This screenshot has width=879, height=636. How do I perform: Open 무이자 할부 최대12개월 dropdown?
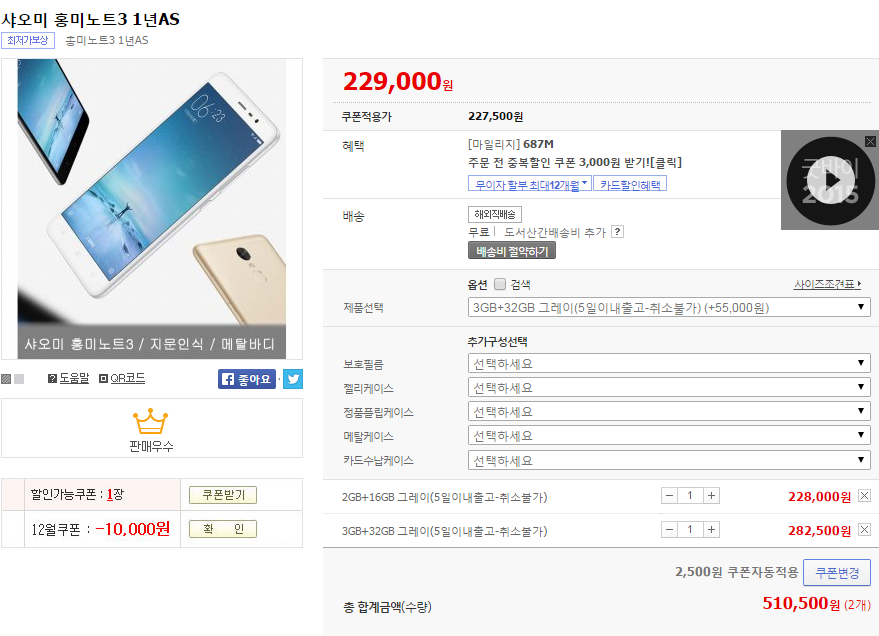(530, 184)
